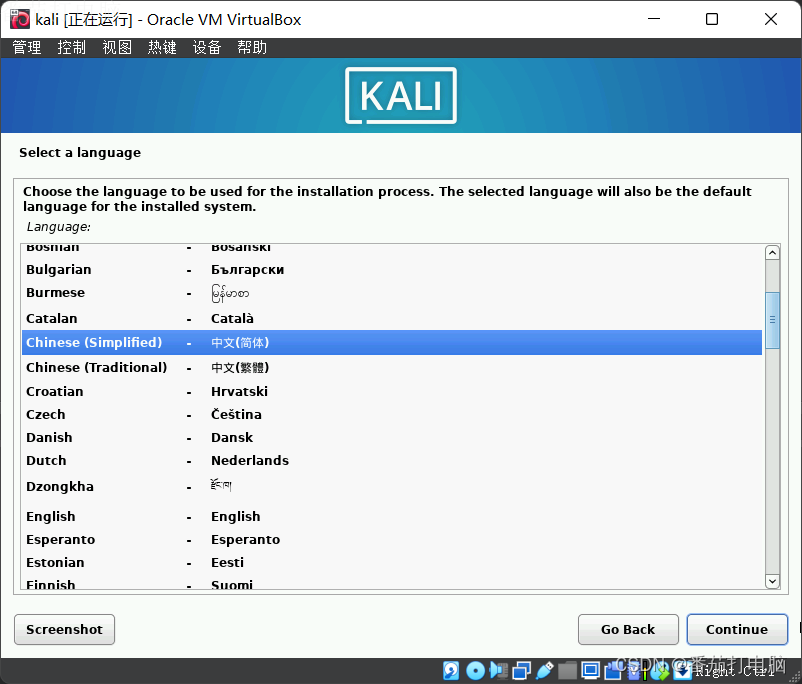Click the mouse integration arrow icon
The image size is (802, 684).
pyautogui.click(x=659, y=671)
